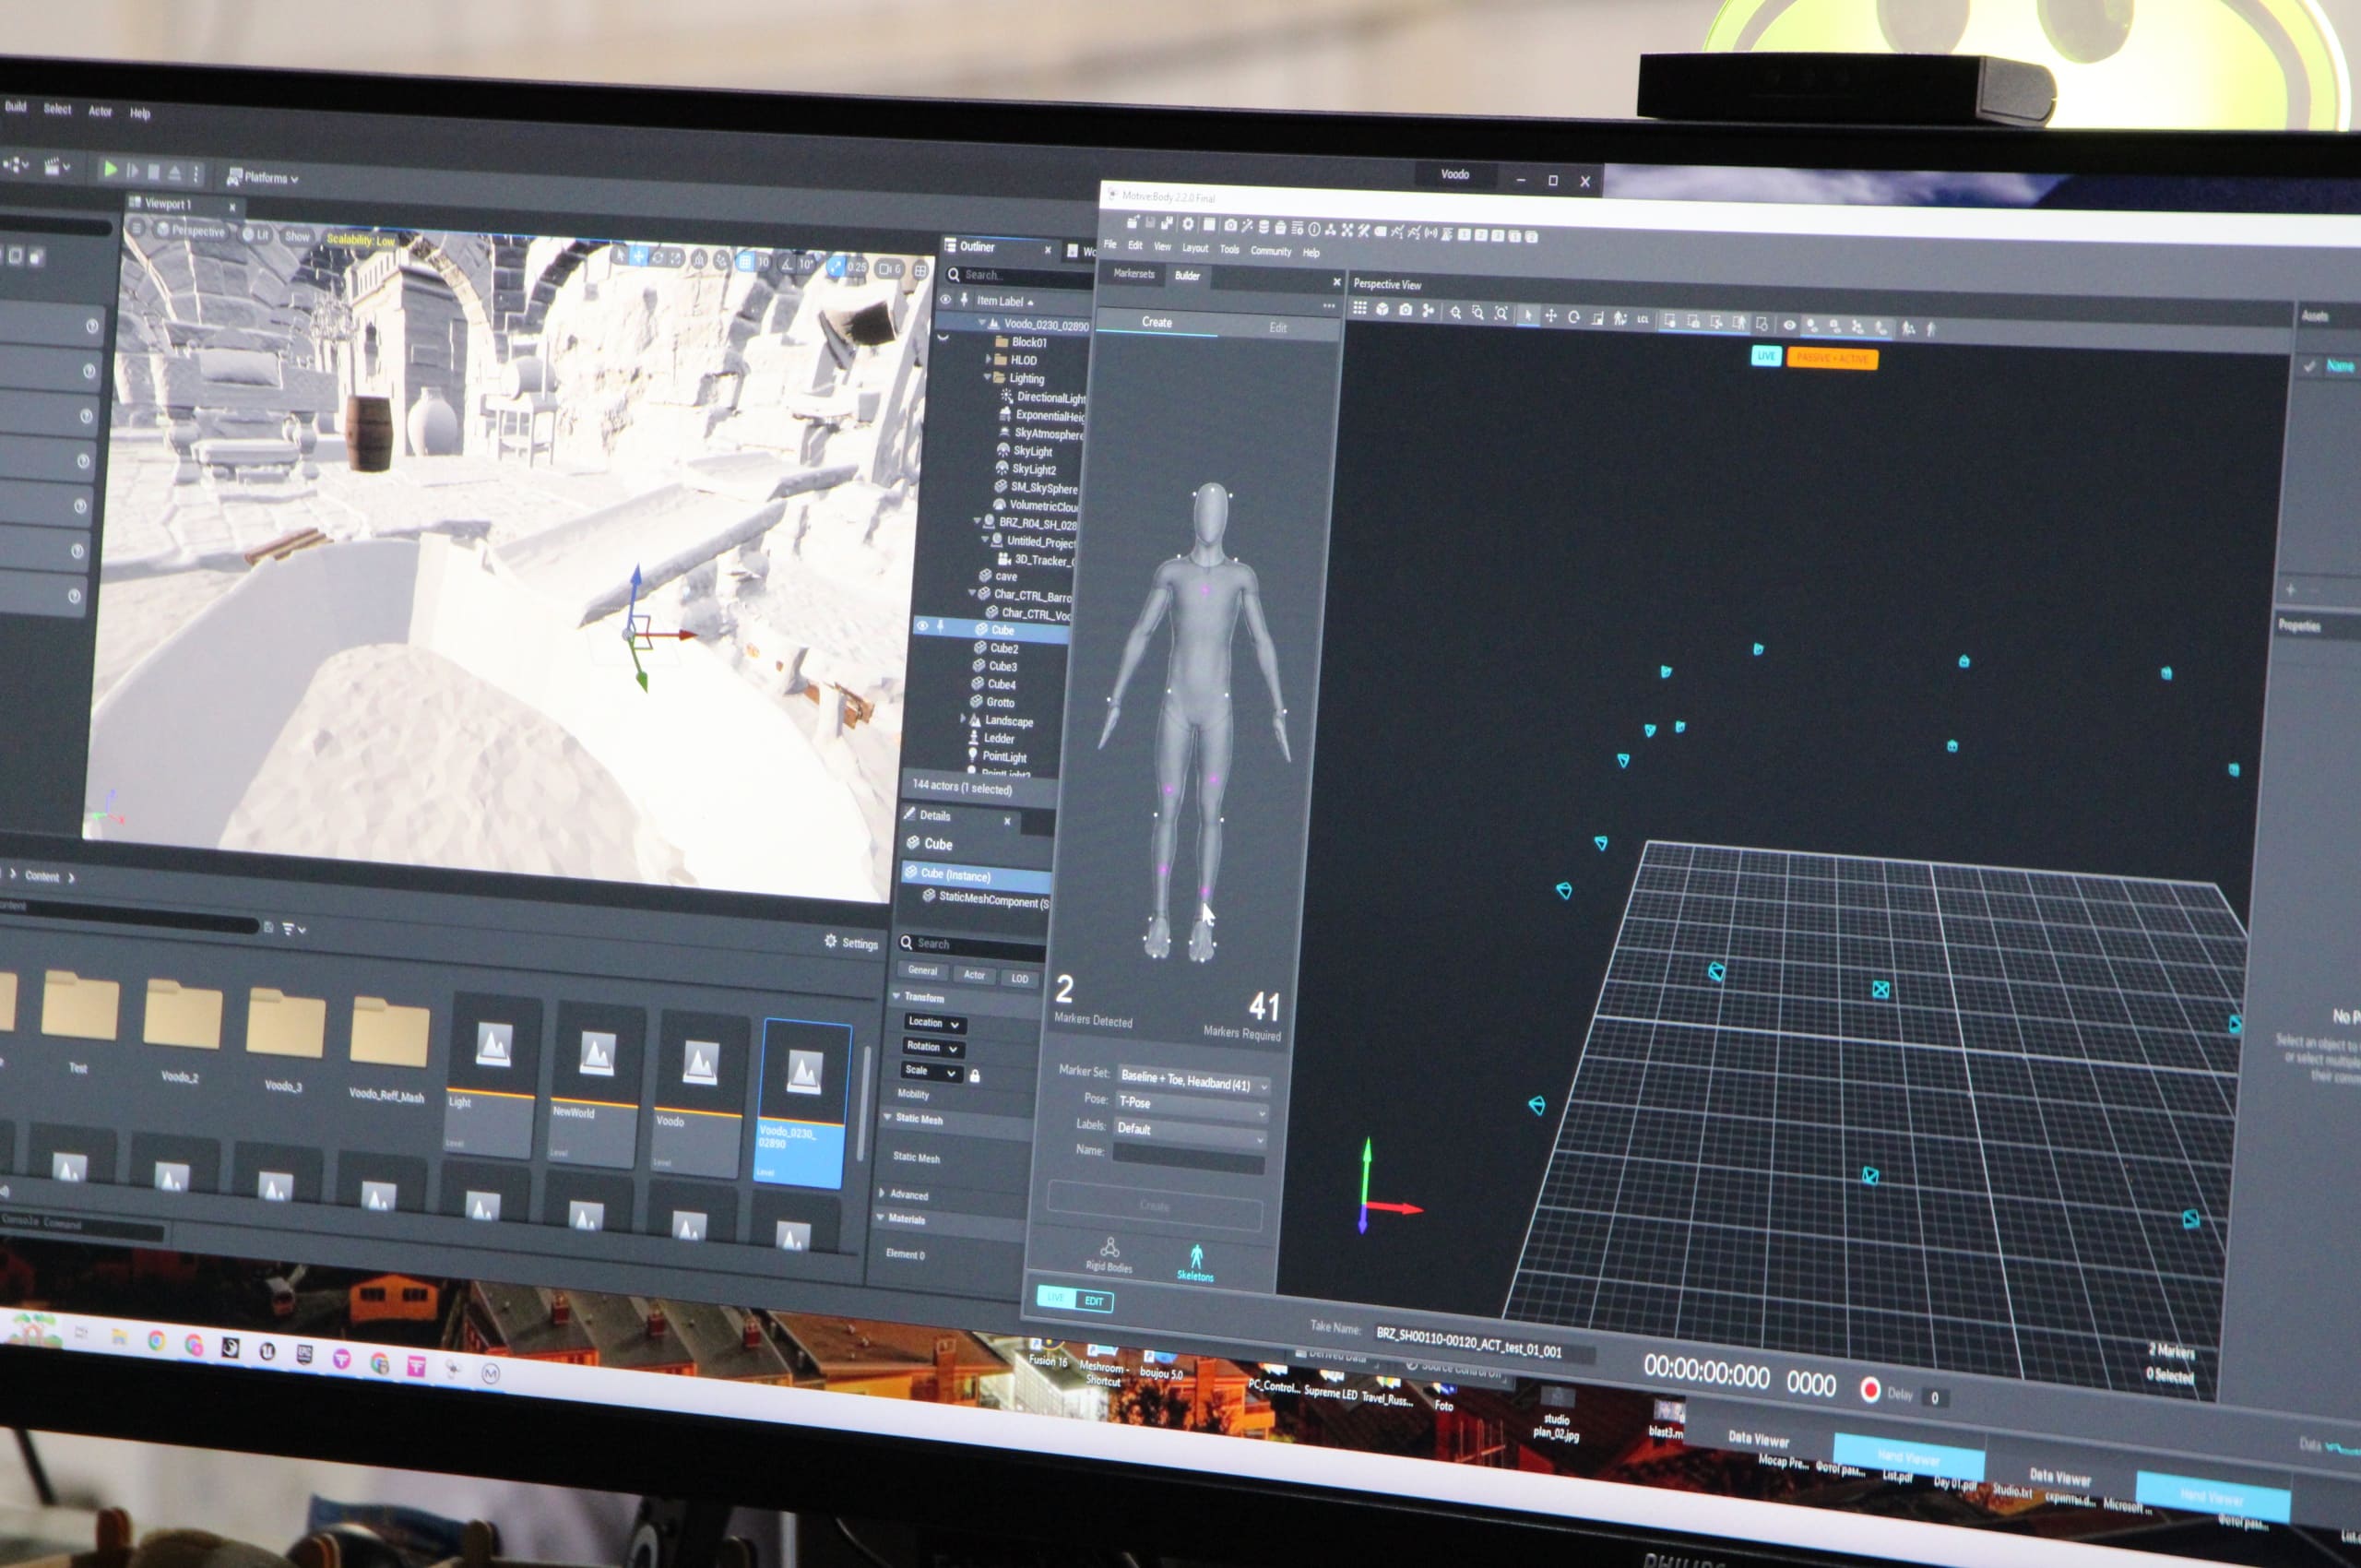Expand the Advanced section in Details

pyautogui.click(x=881, y=1192)
